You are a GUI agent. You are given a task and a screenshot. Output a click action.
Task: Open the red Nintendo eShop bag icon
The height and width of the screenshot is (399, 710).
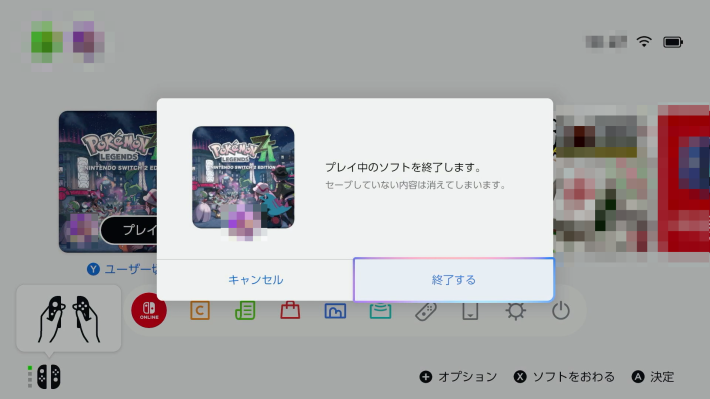290,311
